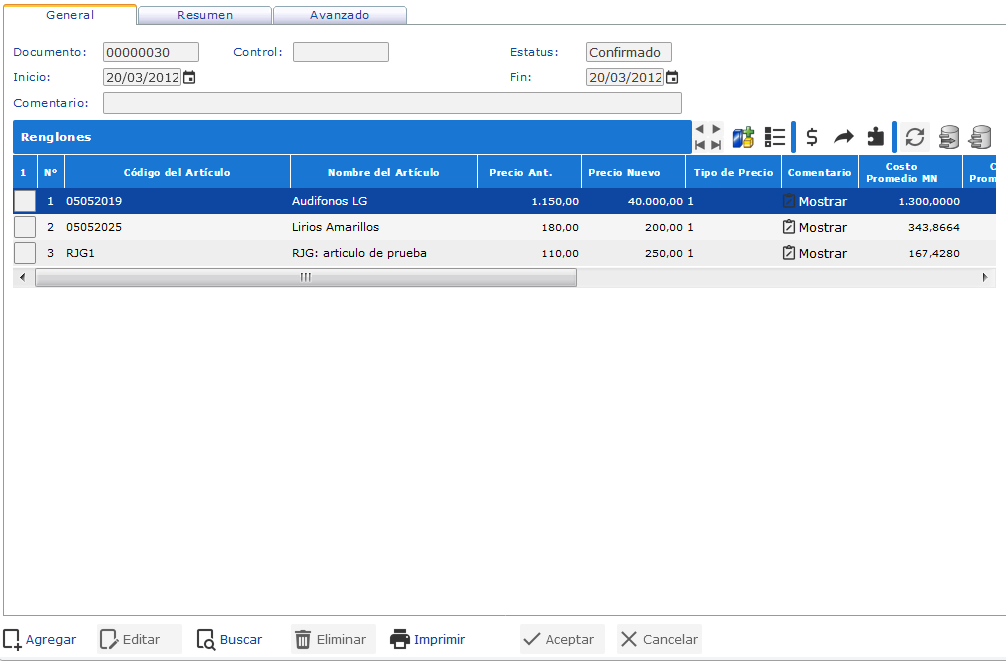Tick the checkbox for Lirios Amarillos row
The height and width of the screenshot is (662, 1006).
[x=25, y=227]
